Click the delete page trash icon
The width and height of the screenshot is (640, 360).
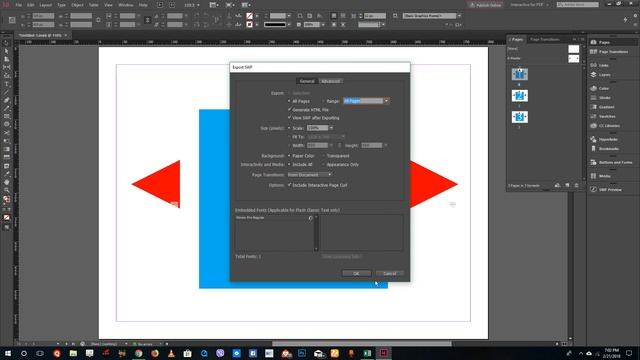point(577,185)
